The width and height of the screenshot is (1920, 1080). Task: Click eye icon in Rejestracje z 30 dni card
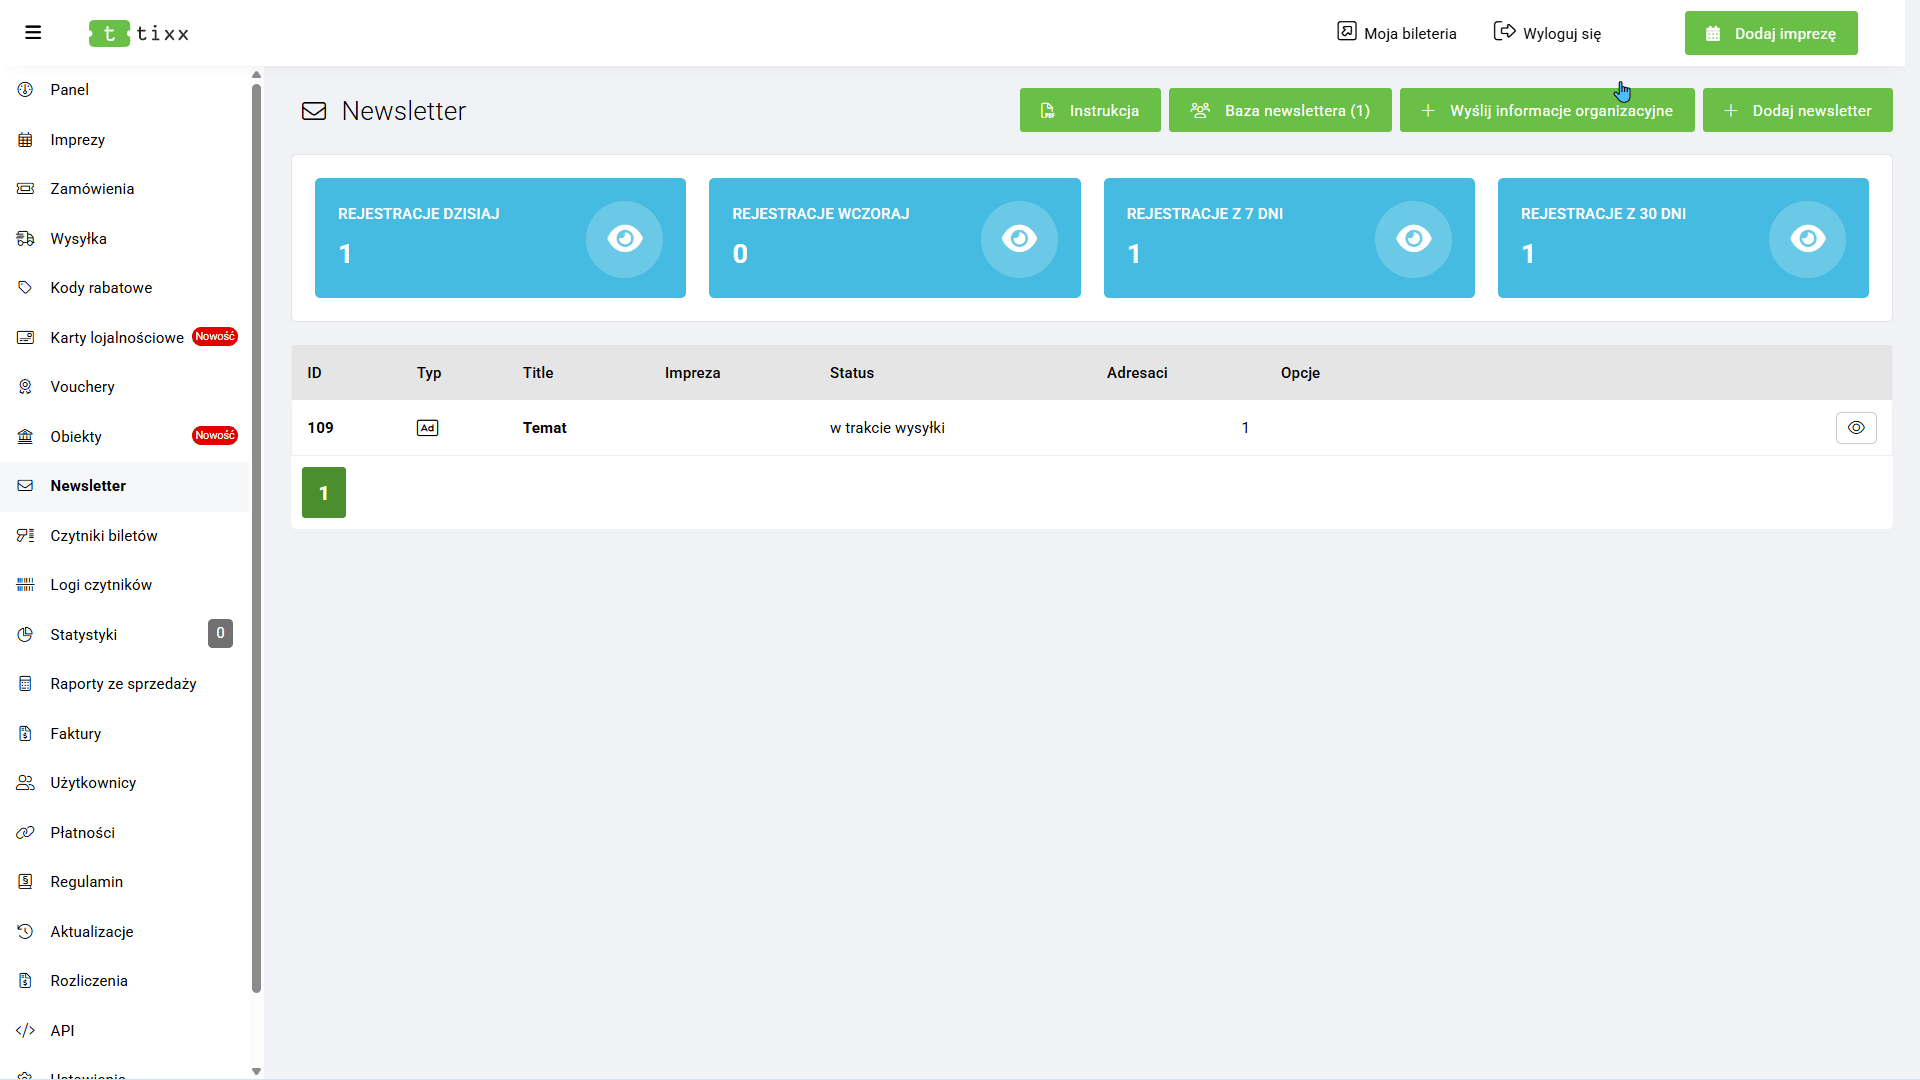click(x=1806, y=239)
